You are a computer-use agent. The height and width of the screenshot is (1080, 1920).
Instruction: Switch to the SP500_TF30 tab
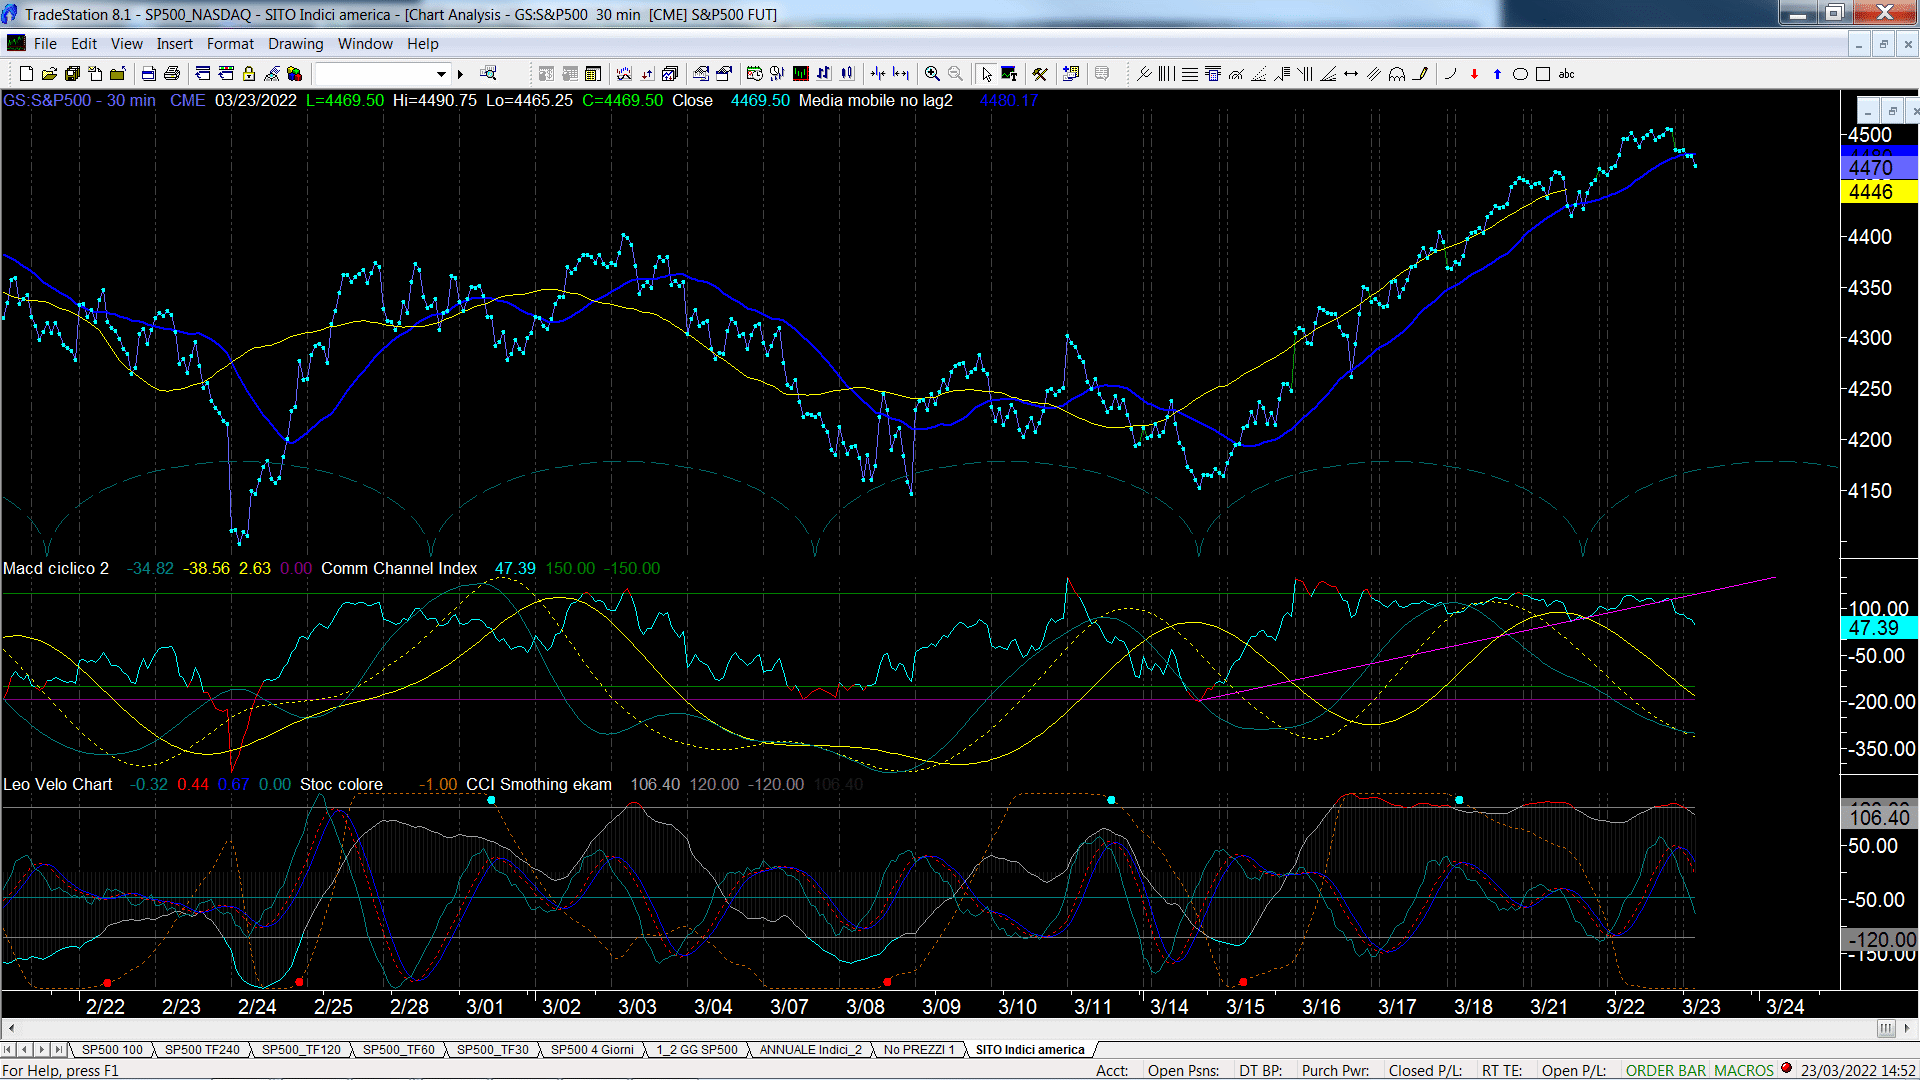[492, 1050]
